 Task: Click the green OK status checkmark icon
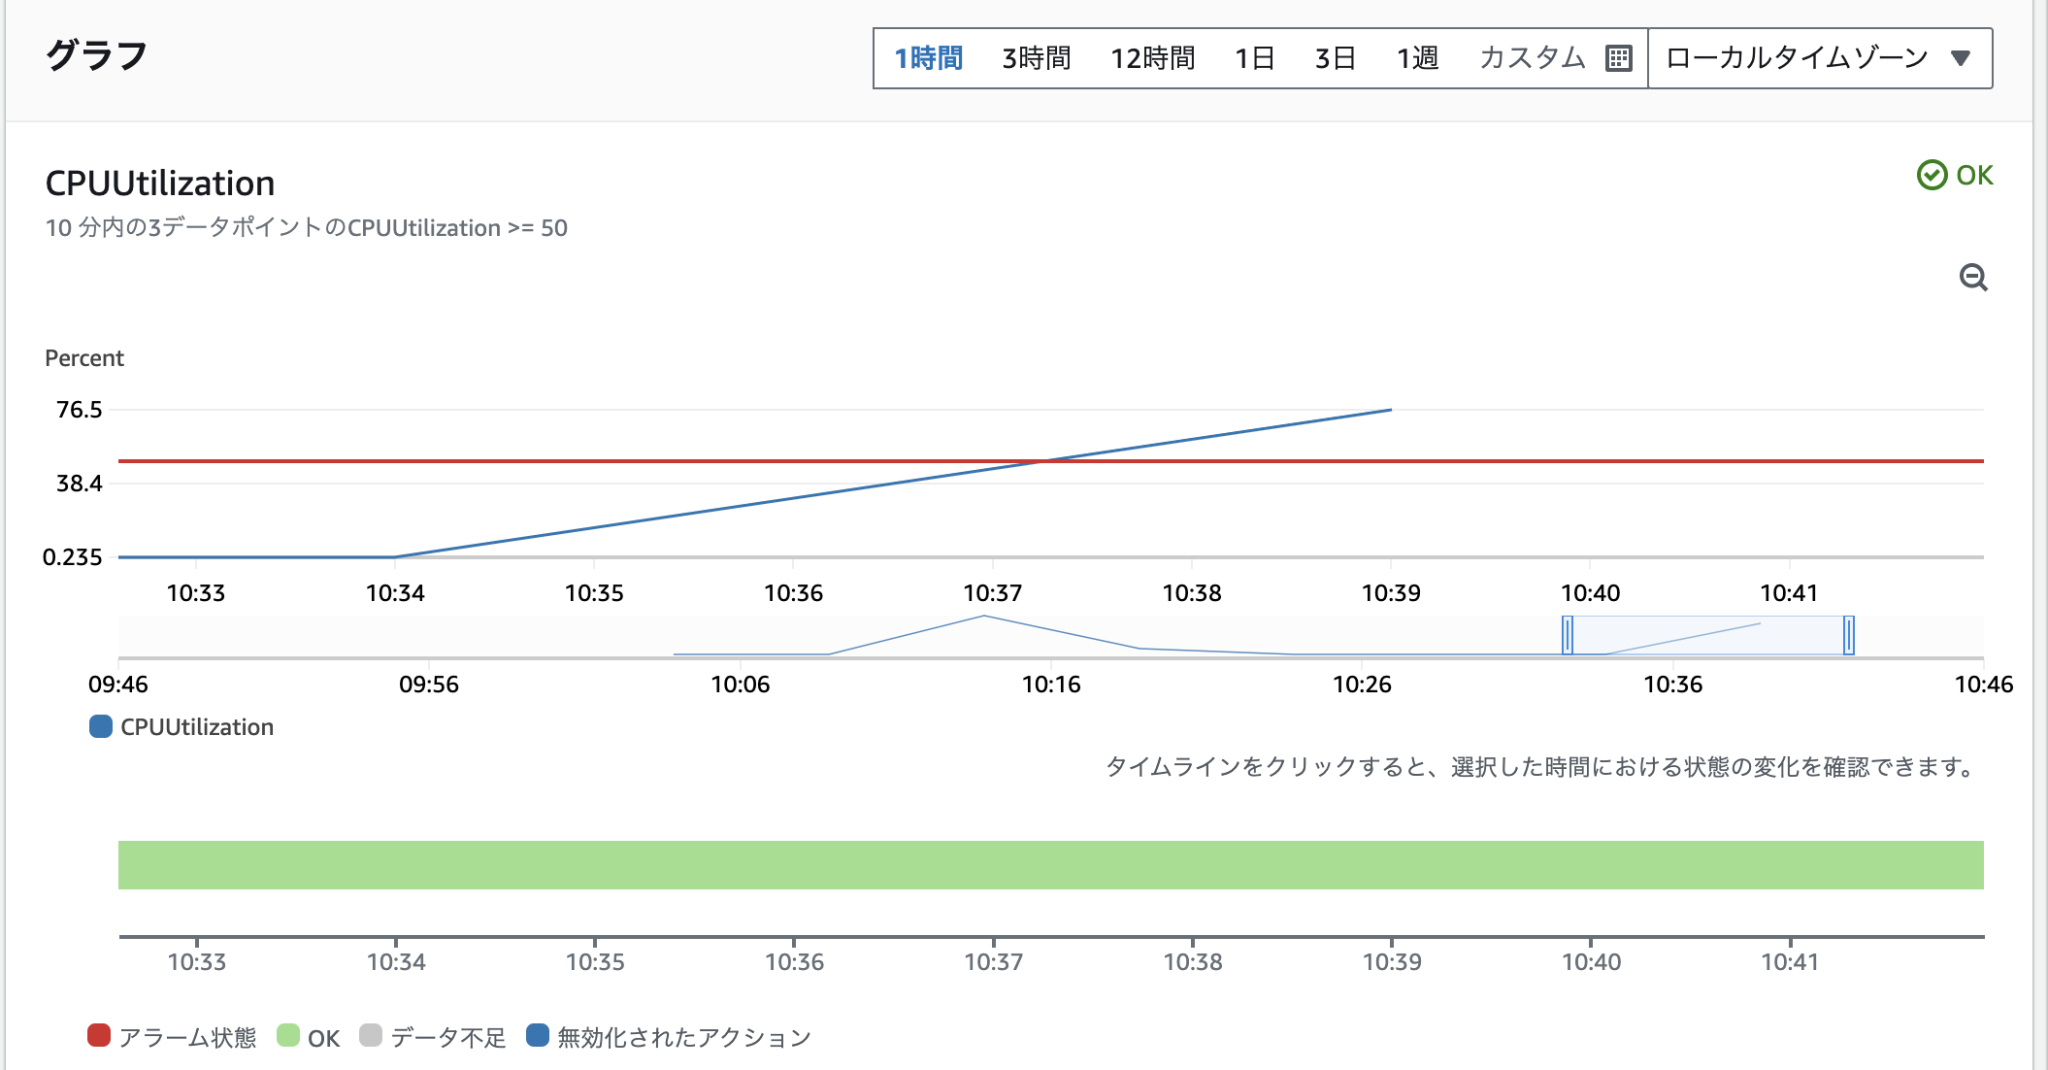pos(1934,173)
